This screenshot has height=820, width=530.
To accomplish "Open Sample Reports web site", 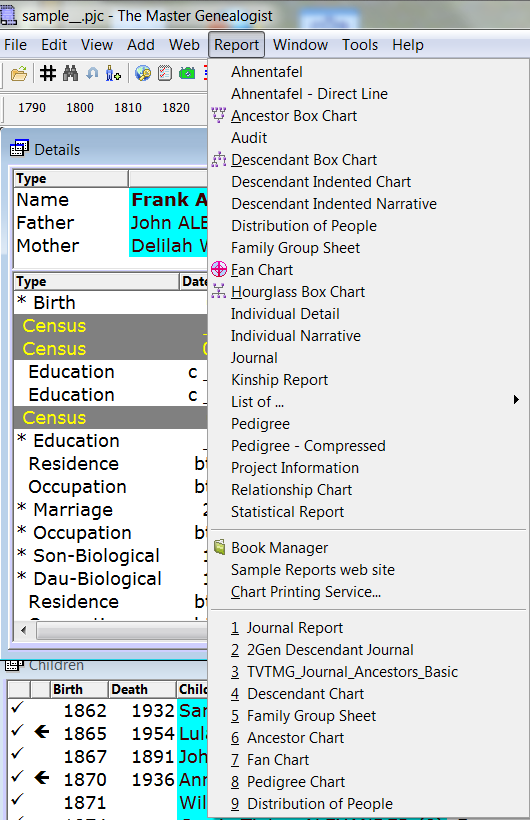I will coord(313,570).
